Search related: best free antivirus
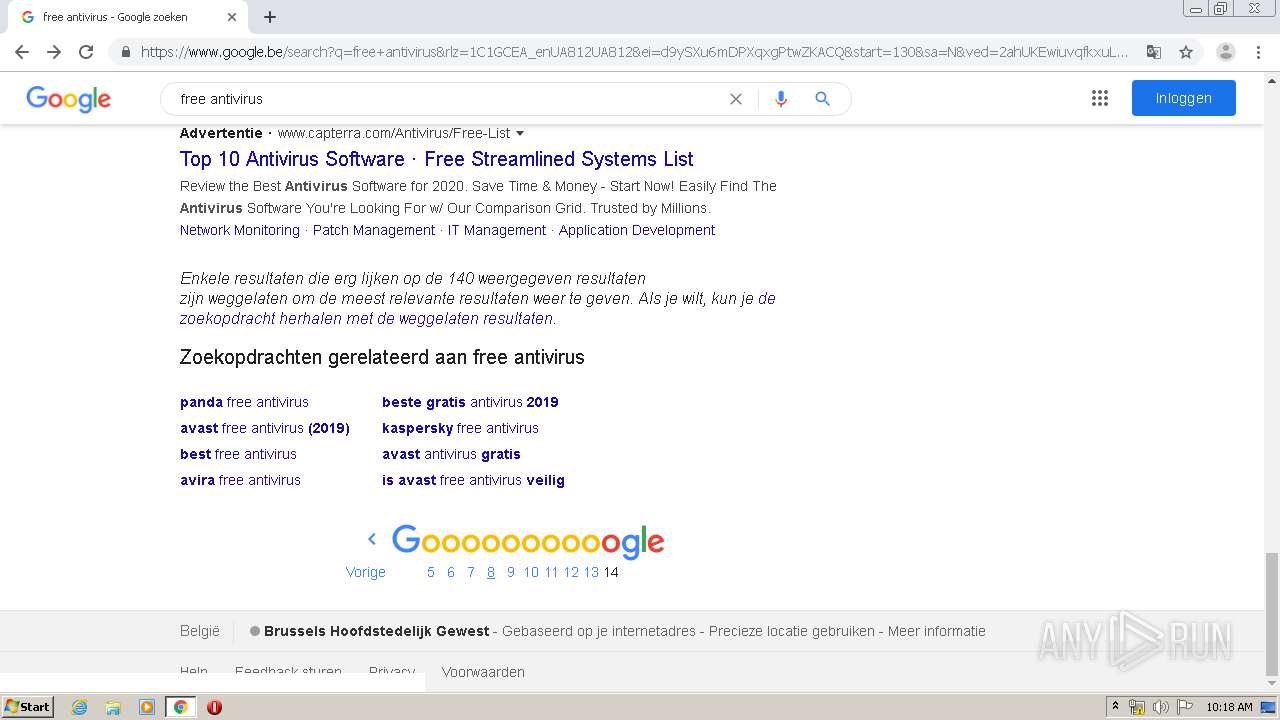1280x720 pixels. [x=238, y=454]
